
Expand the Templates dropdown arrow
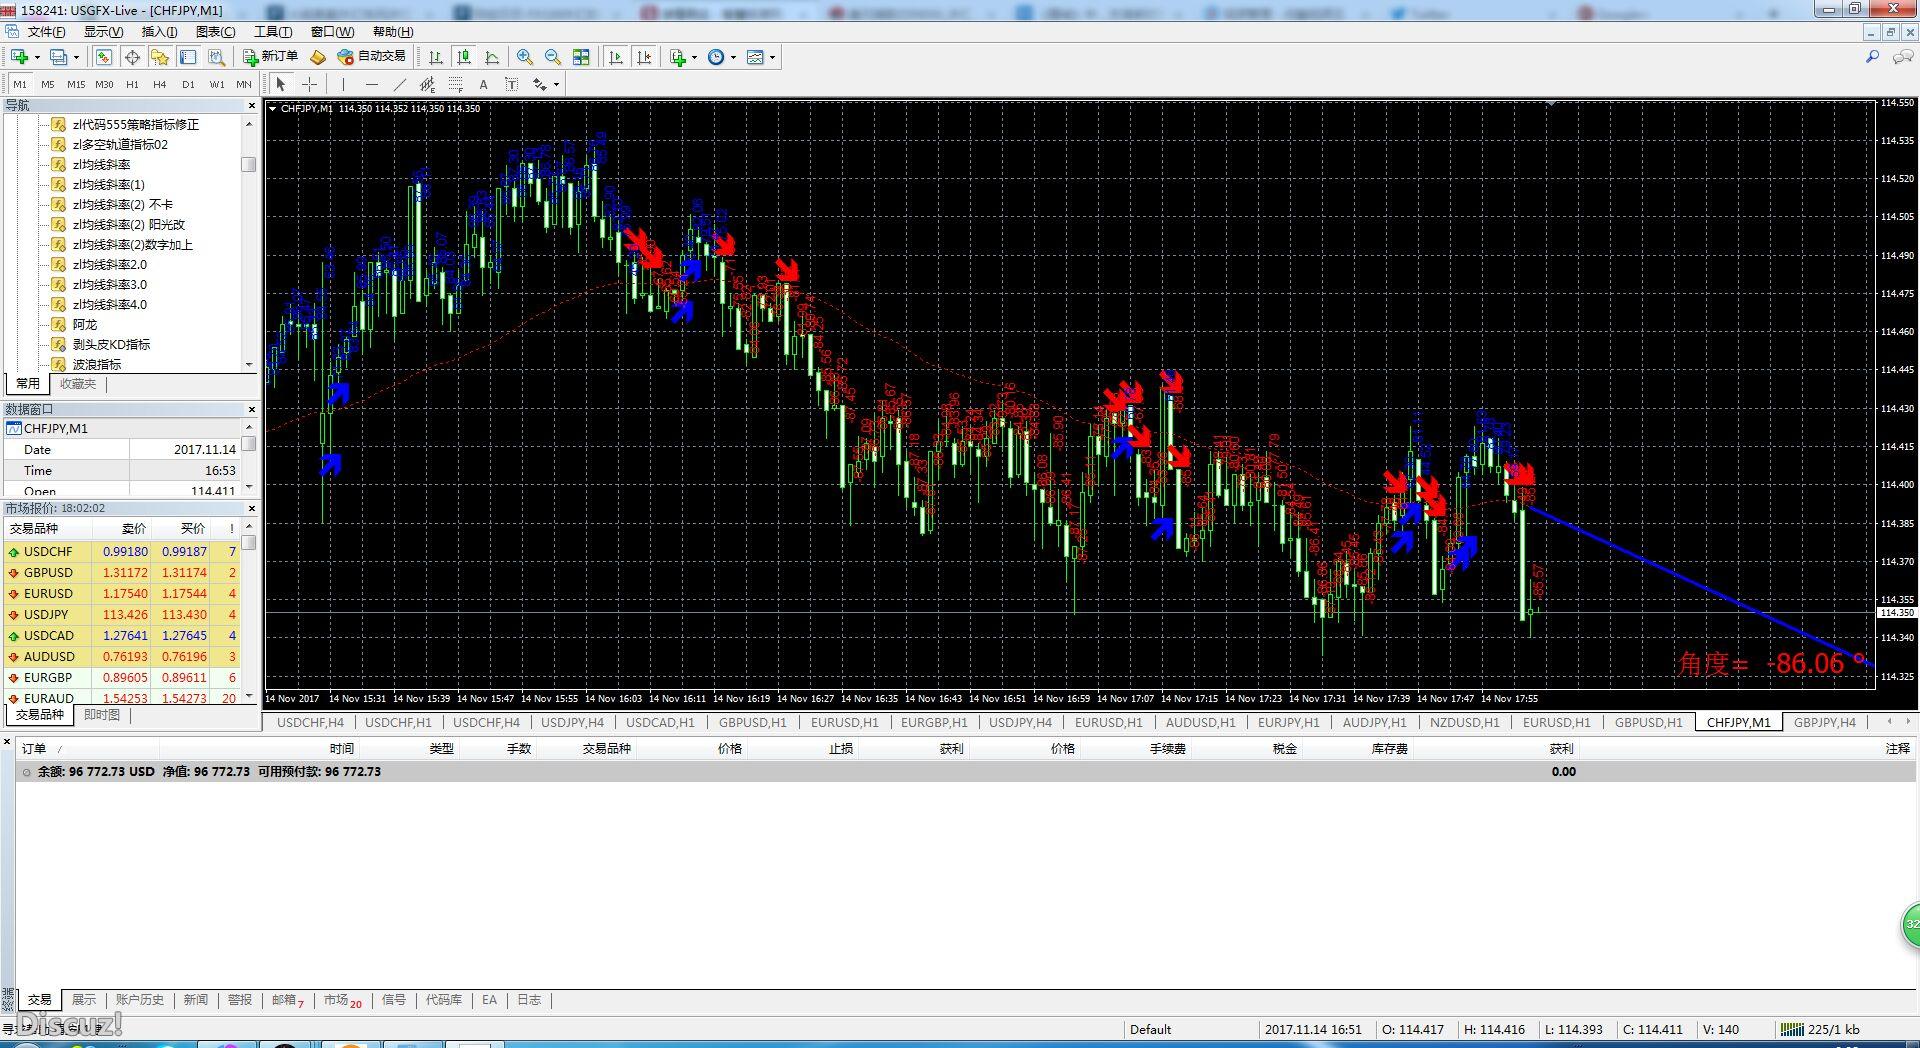click(772, 57)
